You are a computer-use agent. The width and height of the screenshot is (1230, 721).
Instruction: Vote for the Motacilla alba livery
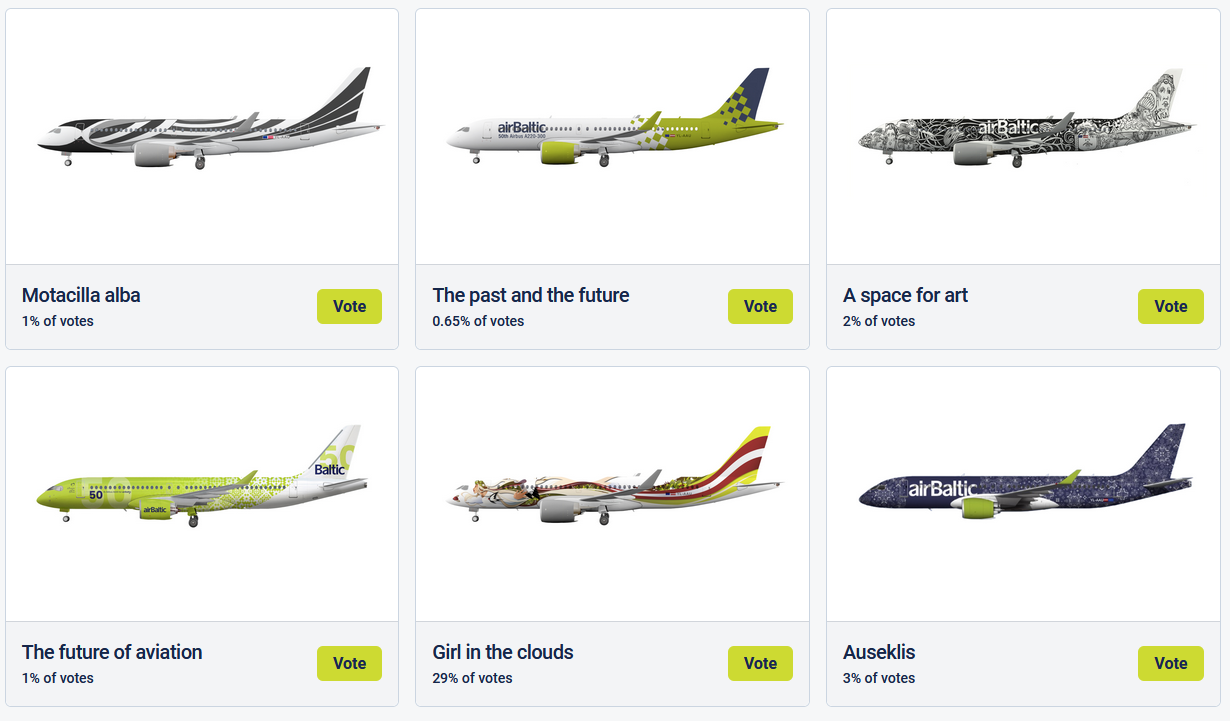pos(349,306)
